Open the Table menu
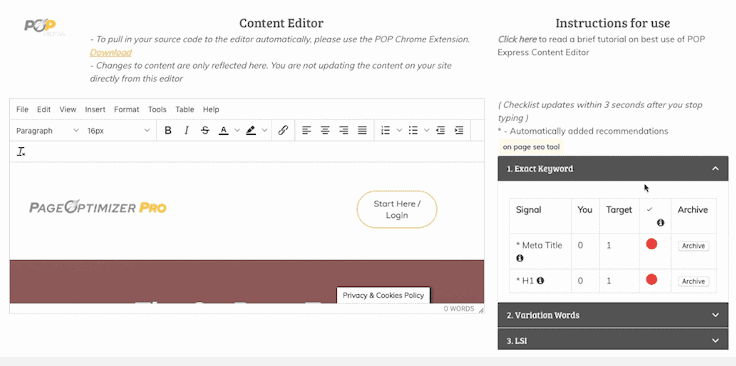 (184, 109)
